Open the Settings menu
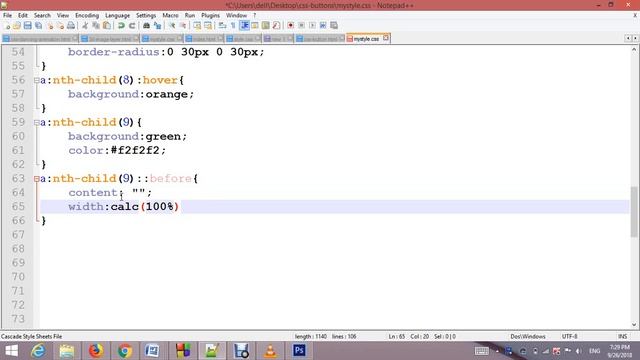Image resolution: width=640 pixels, height=360 pixels. (146, 15)
